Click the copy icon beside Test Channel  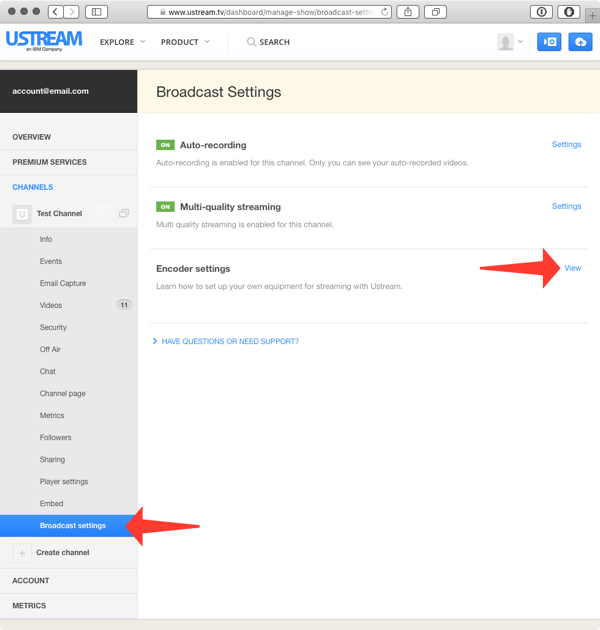[124, 213]
